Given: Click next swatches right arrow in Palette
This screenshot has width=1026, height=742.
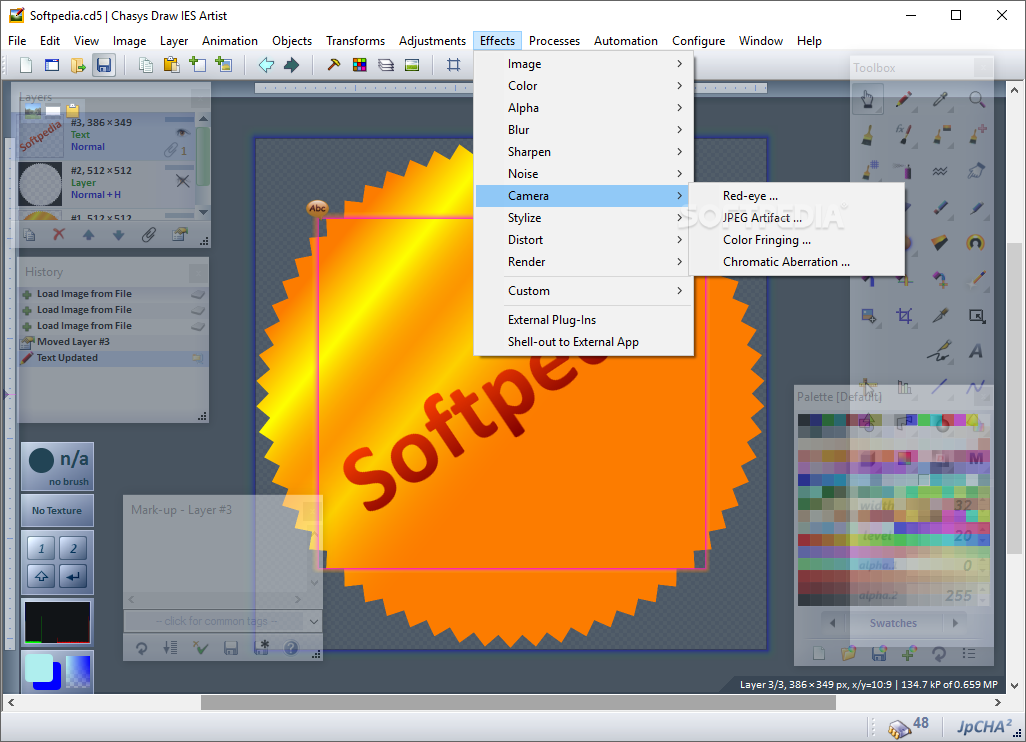Looking at the screenshot, I should click(955, 623).
